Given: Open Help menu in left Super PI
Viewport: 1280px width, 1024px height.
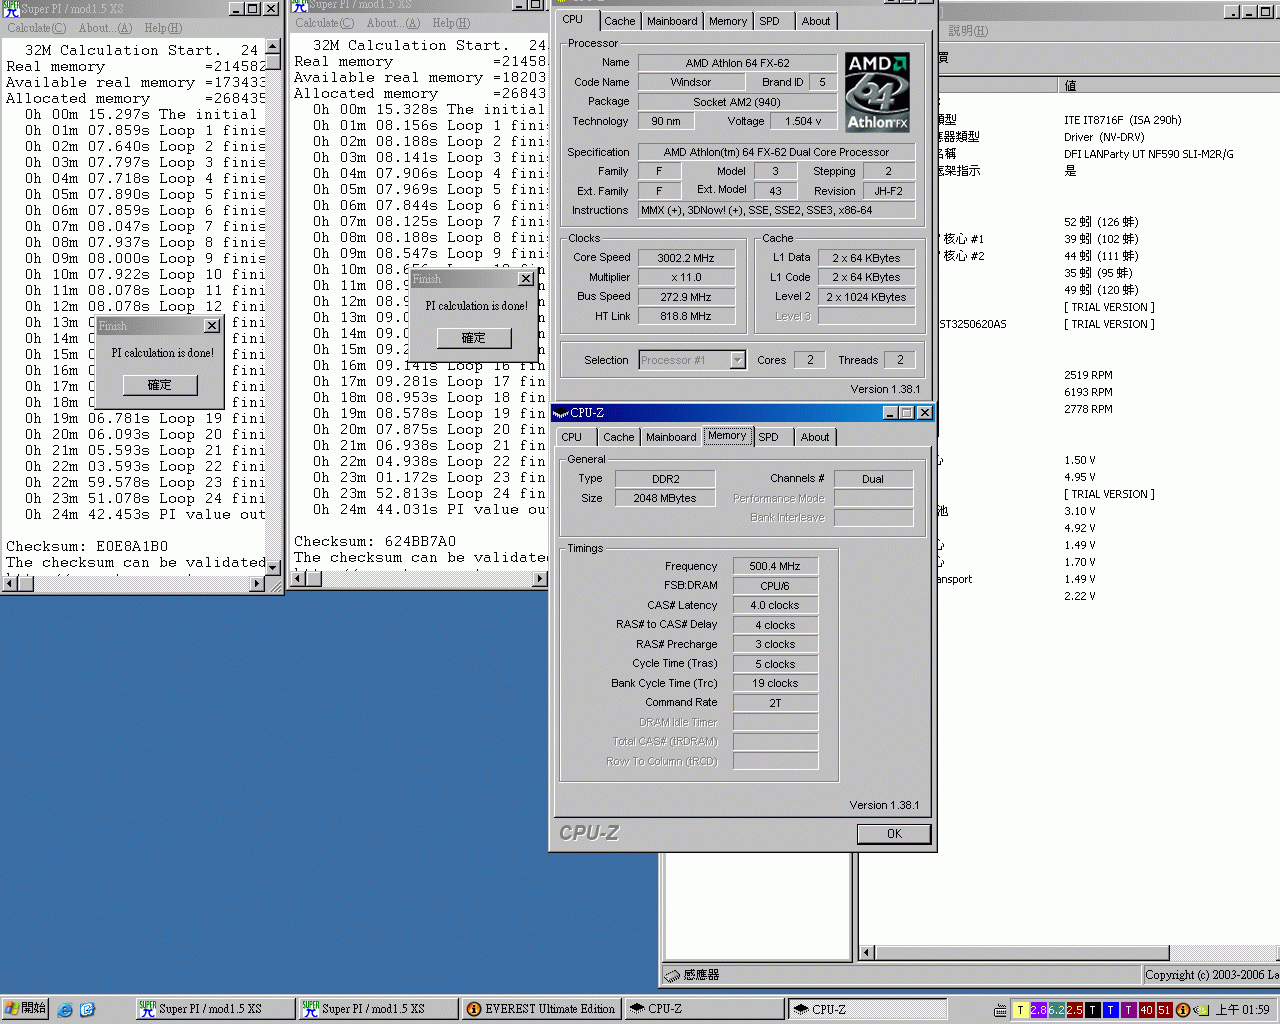Looking at the screenshot, I should coord(163,28).
